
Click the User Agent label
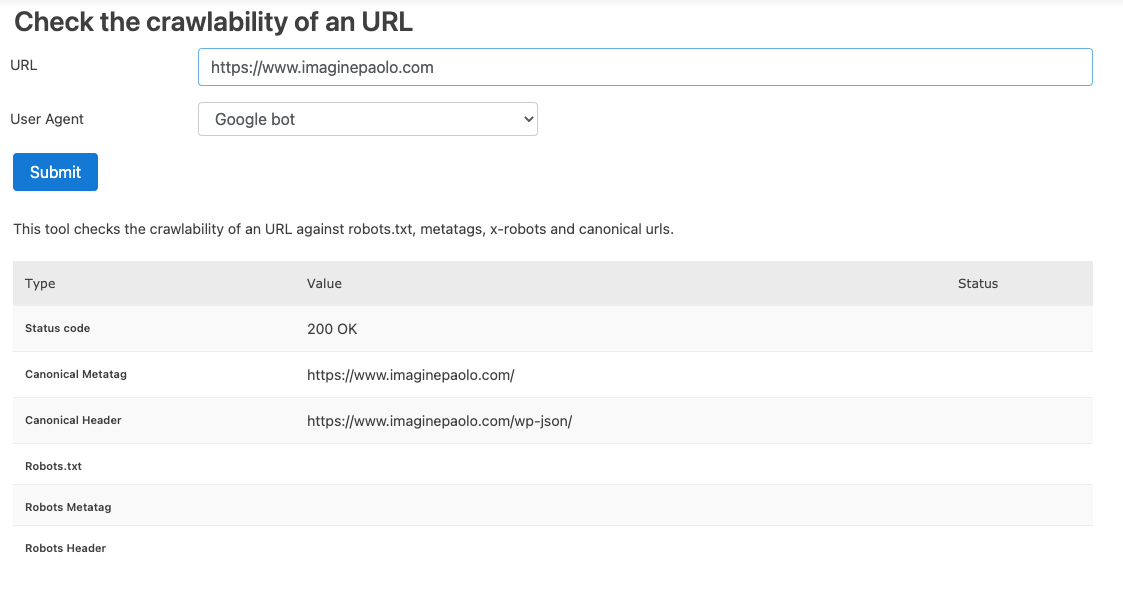click(x=47, y=119)
